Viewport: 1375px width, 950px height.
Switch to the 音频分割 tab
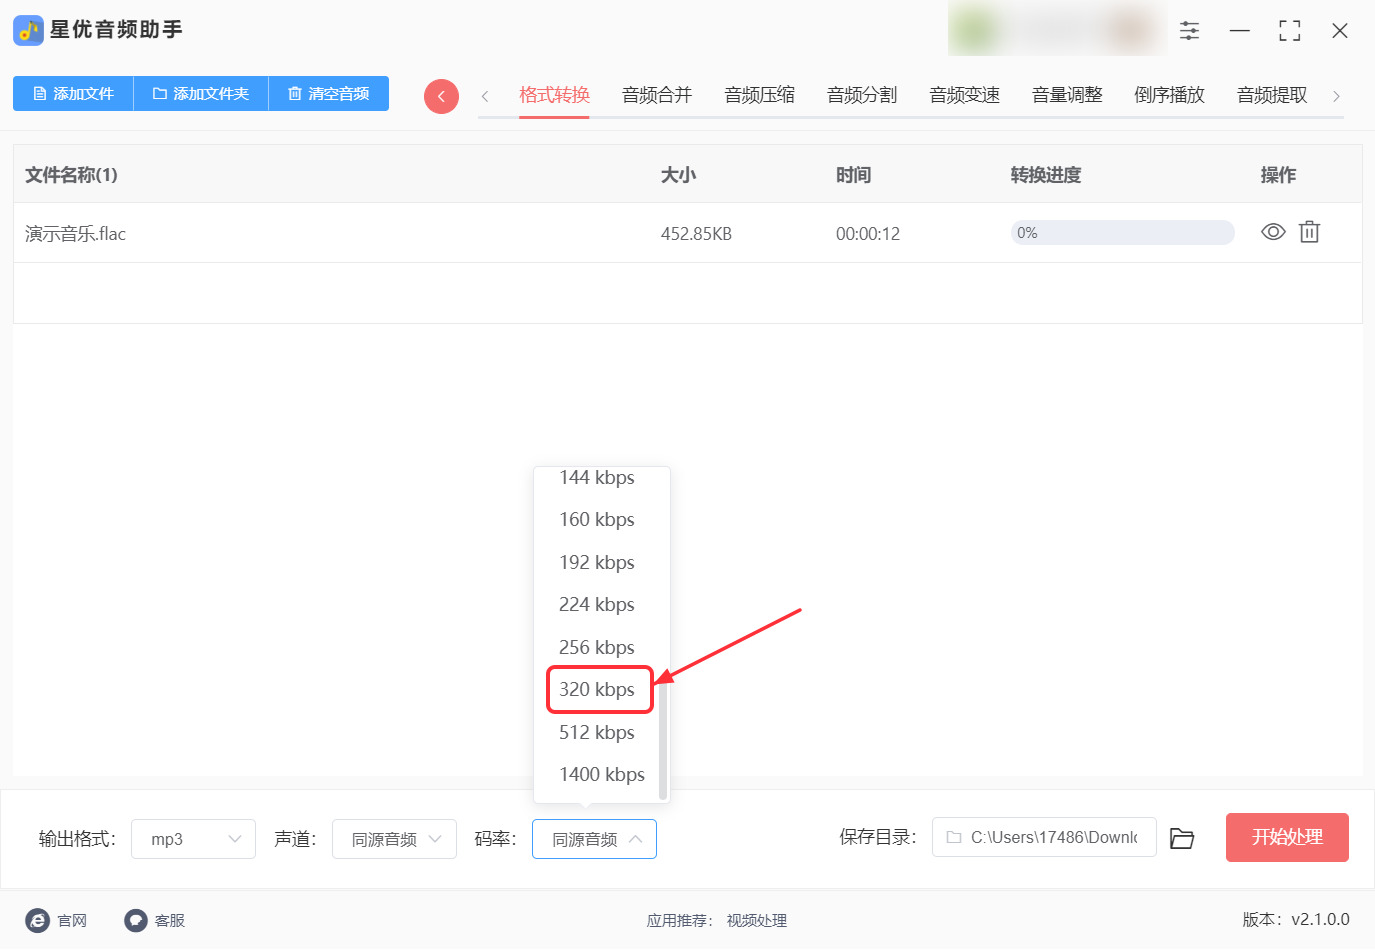[862, 95]
